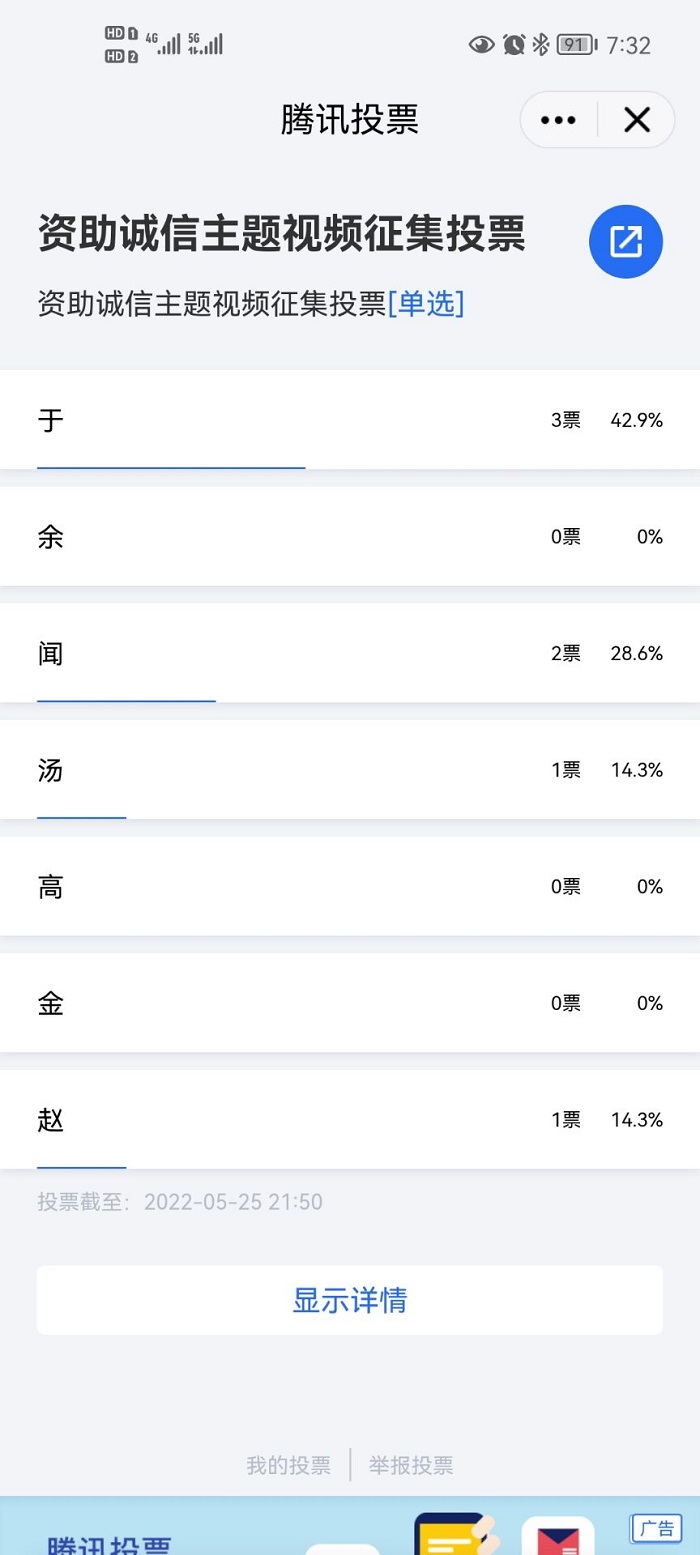700x1555 pixels.
Task: Open the mini-program three-dot menu
Action: (x=558, y=120)
